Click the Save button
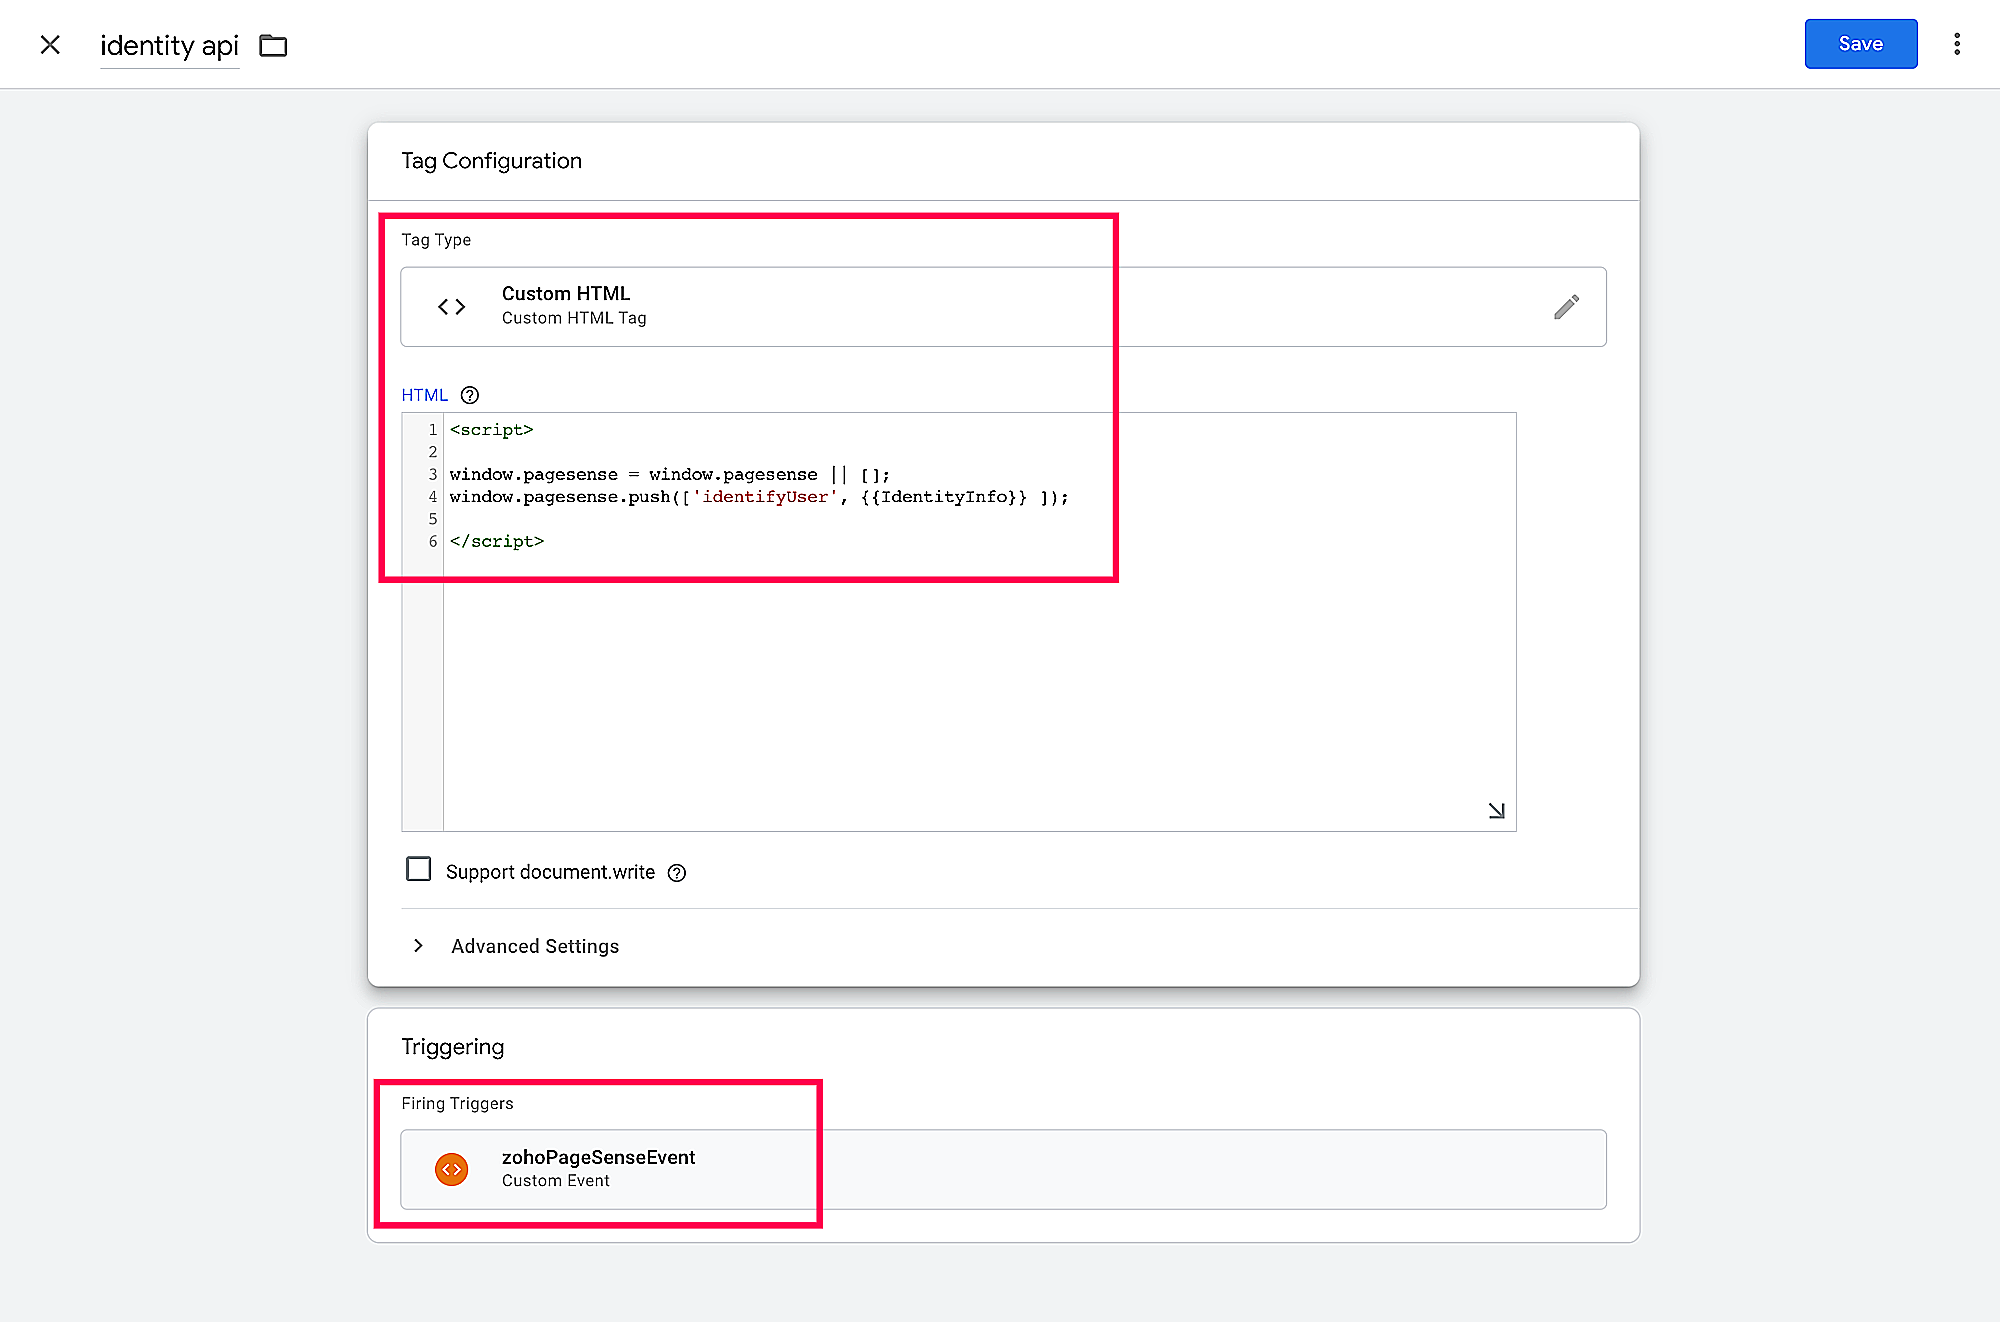Viewport: 2000px width, 1322px height. (1860, 44)
